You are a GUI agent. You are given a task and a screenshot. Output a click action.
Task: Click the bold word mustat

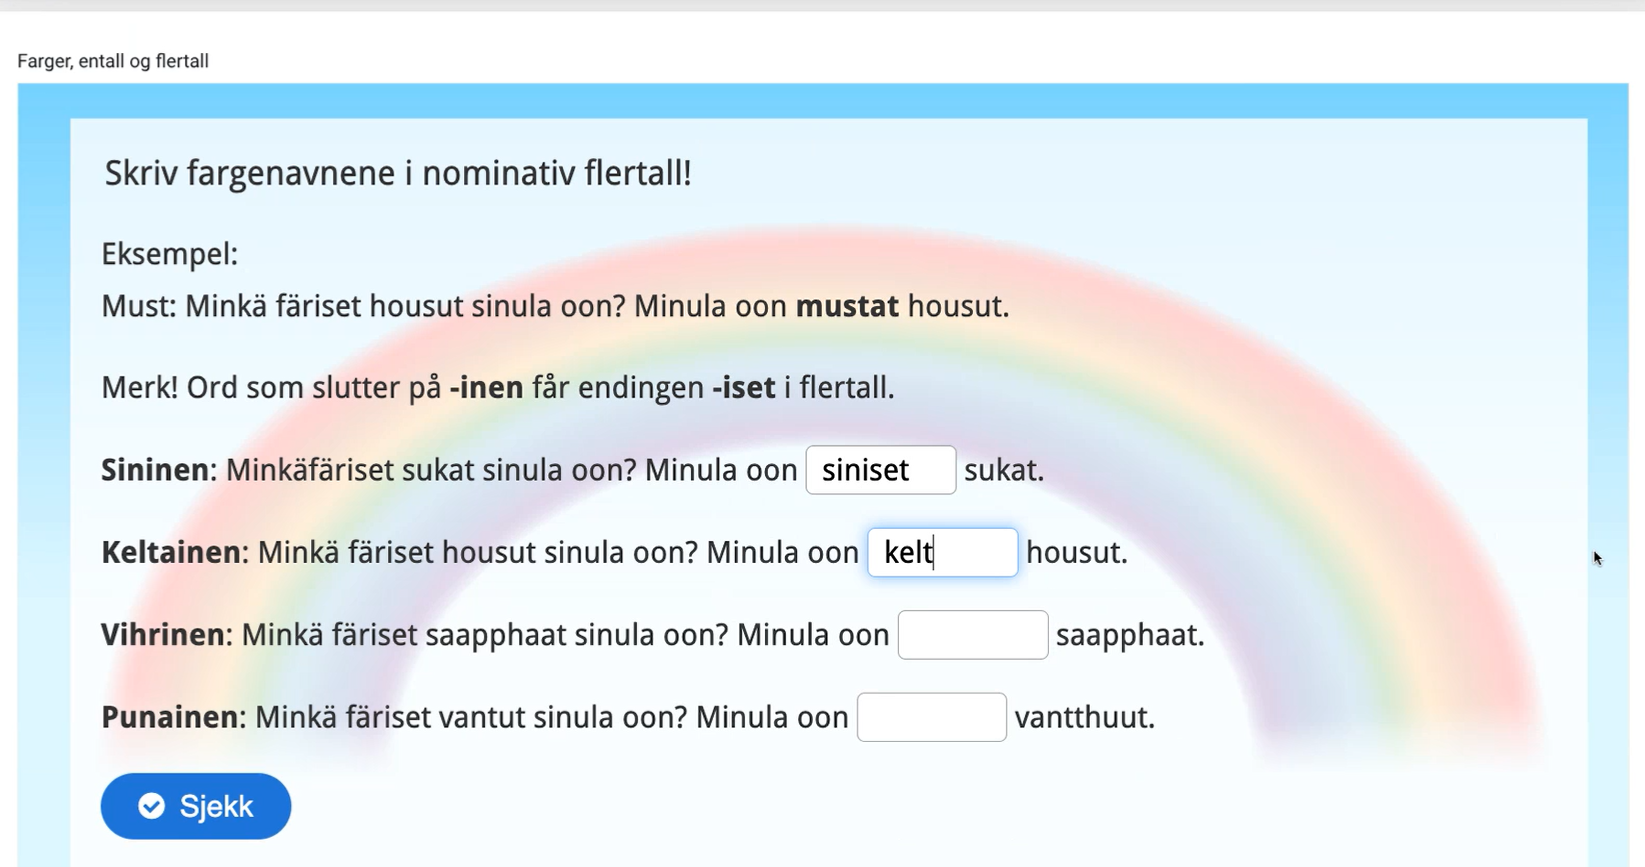pyautogui.click(x=847, y=306)
